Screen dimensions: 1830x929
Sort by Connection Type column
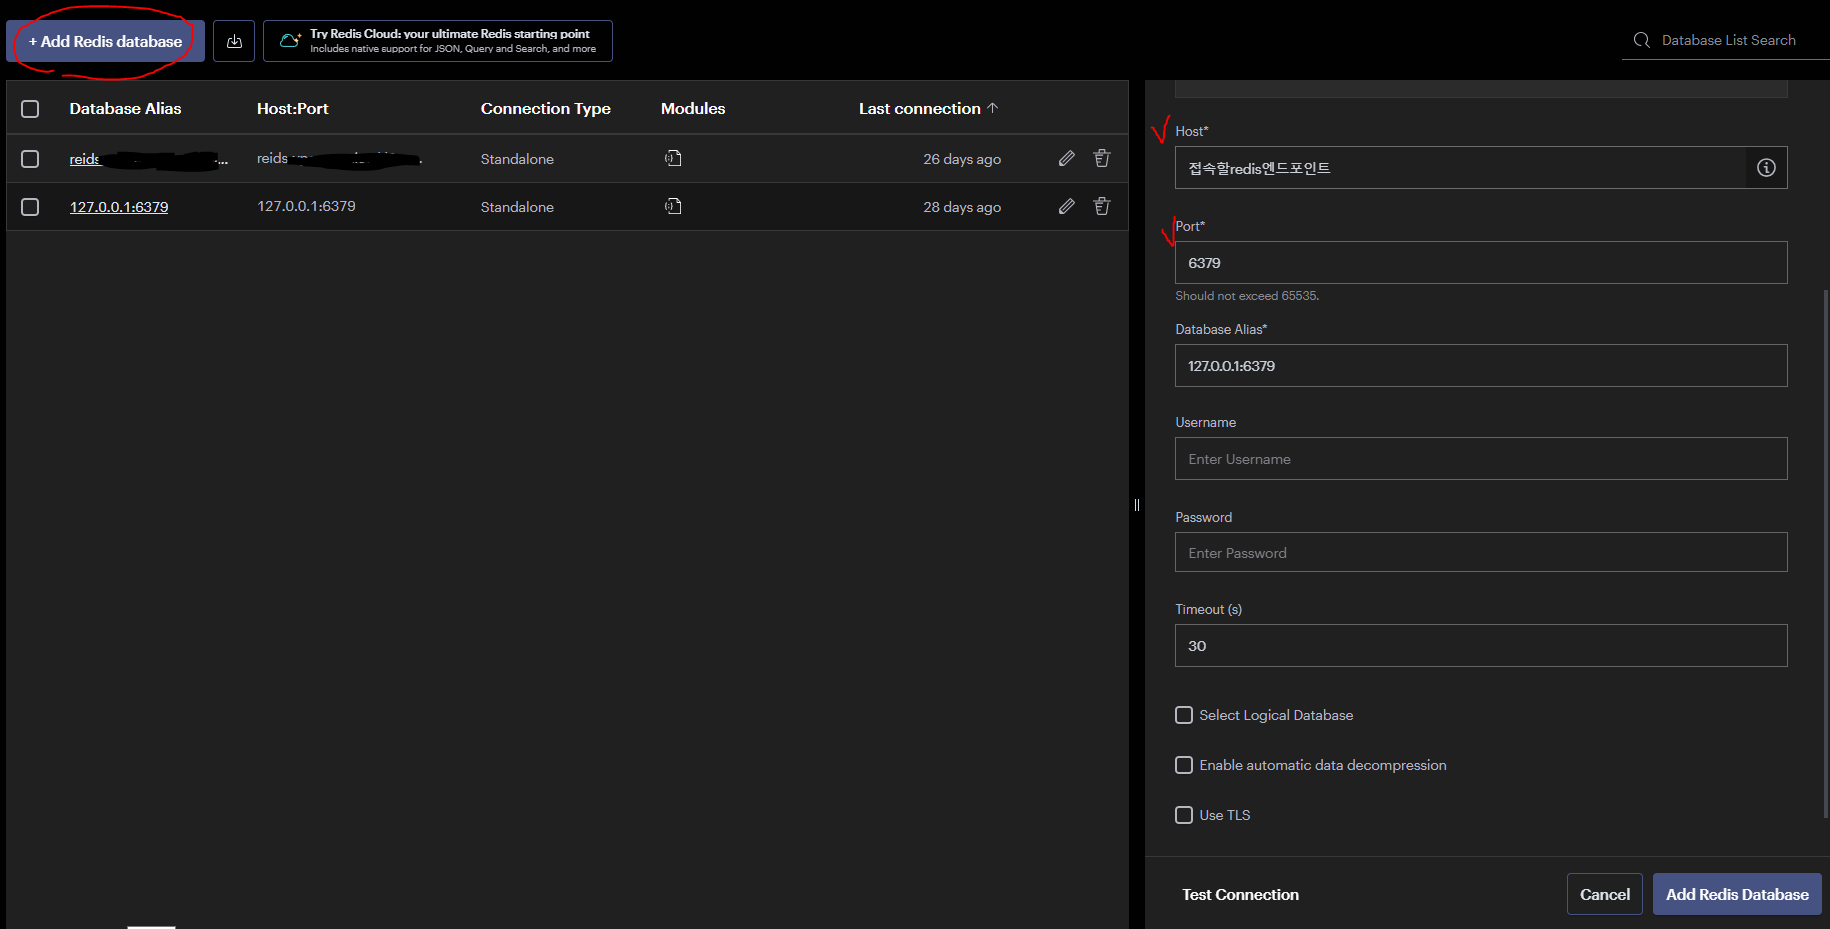545,108
